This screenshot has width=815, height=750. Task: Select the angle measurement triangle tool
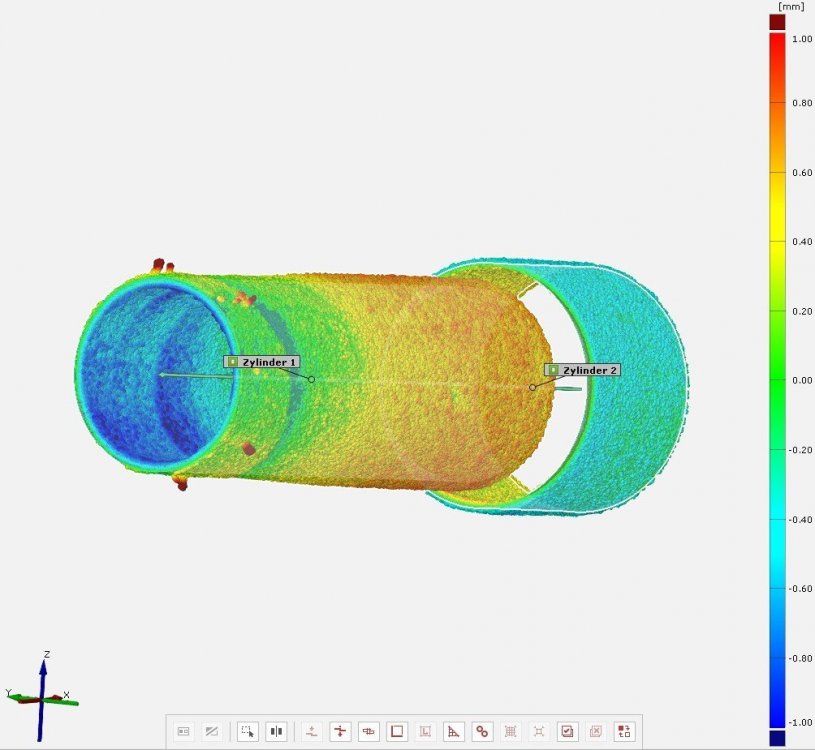click(454, 731)
